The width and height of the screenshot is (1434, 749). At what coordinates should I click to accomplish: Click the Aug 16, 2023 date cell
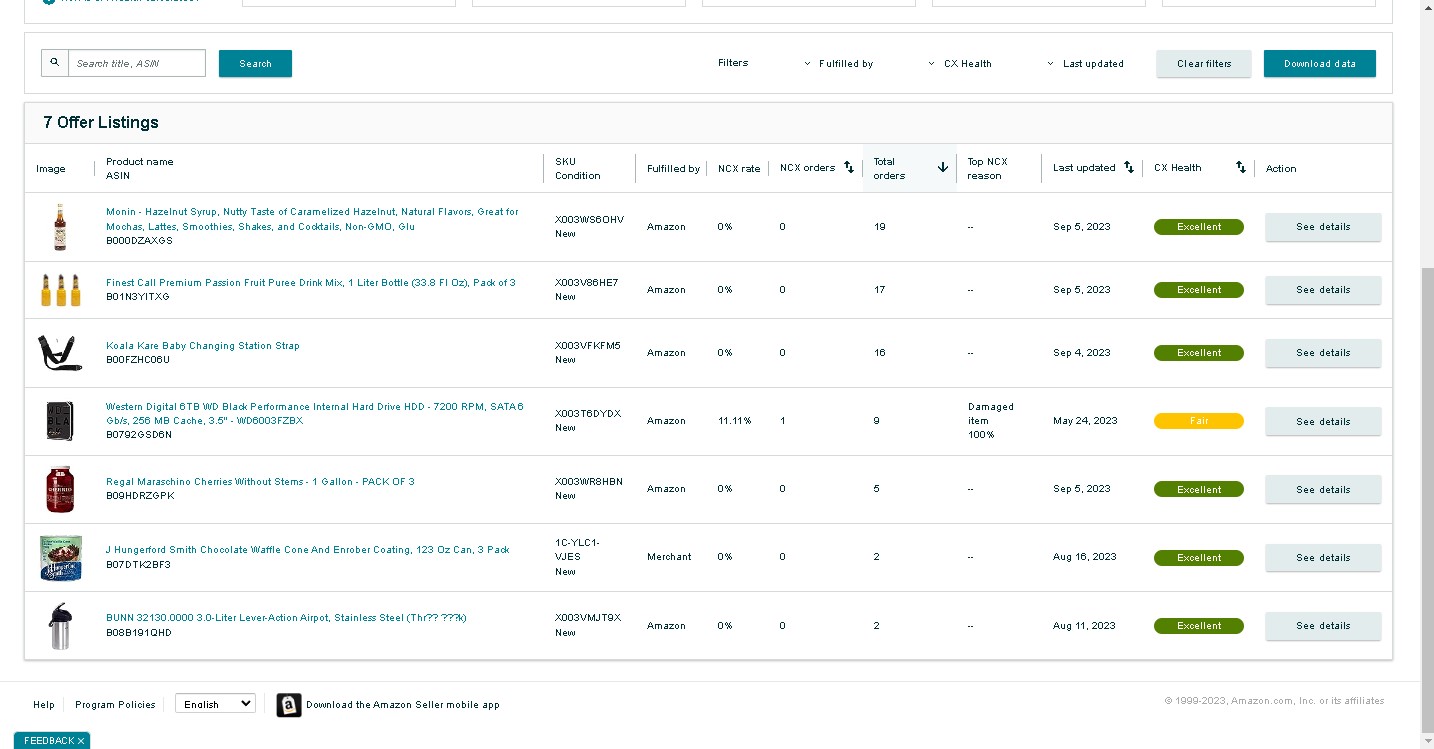tap(1084, 557)
